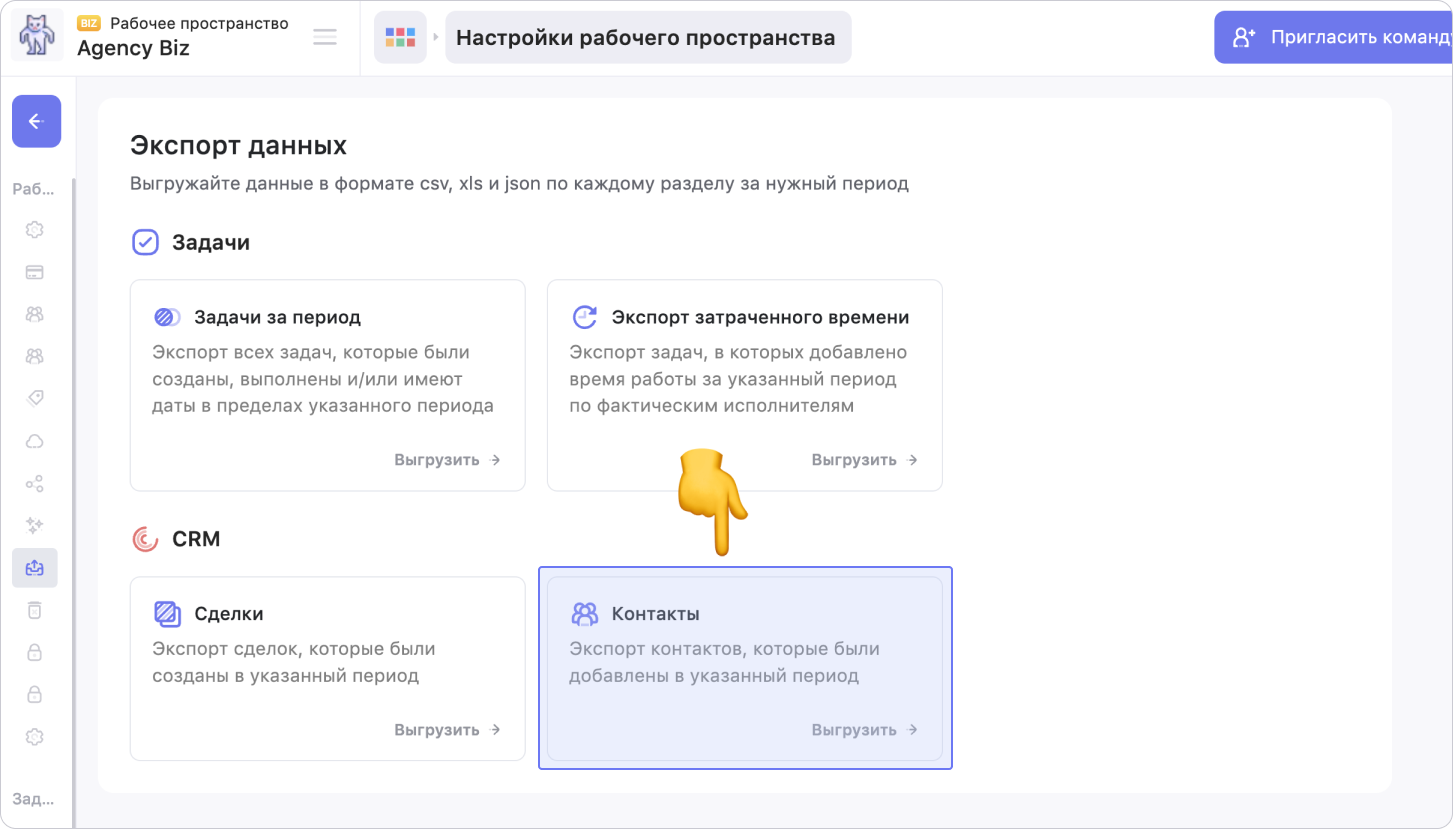The width and height of the screenshot is (1453, 829).
Task: Select the Контакты export card title
Action: pos(655,614)
